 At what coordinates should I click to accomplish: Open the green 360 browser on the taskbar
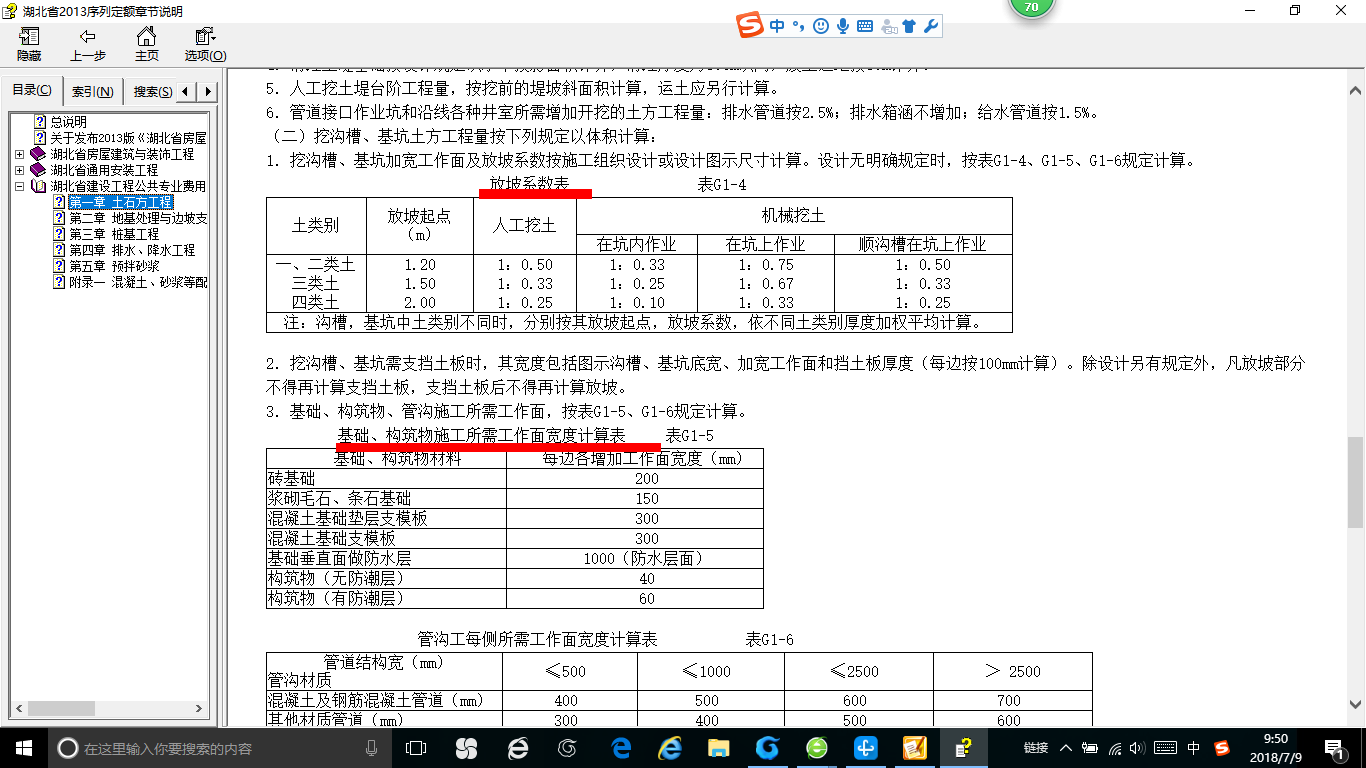(817, 747)
